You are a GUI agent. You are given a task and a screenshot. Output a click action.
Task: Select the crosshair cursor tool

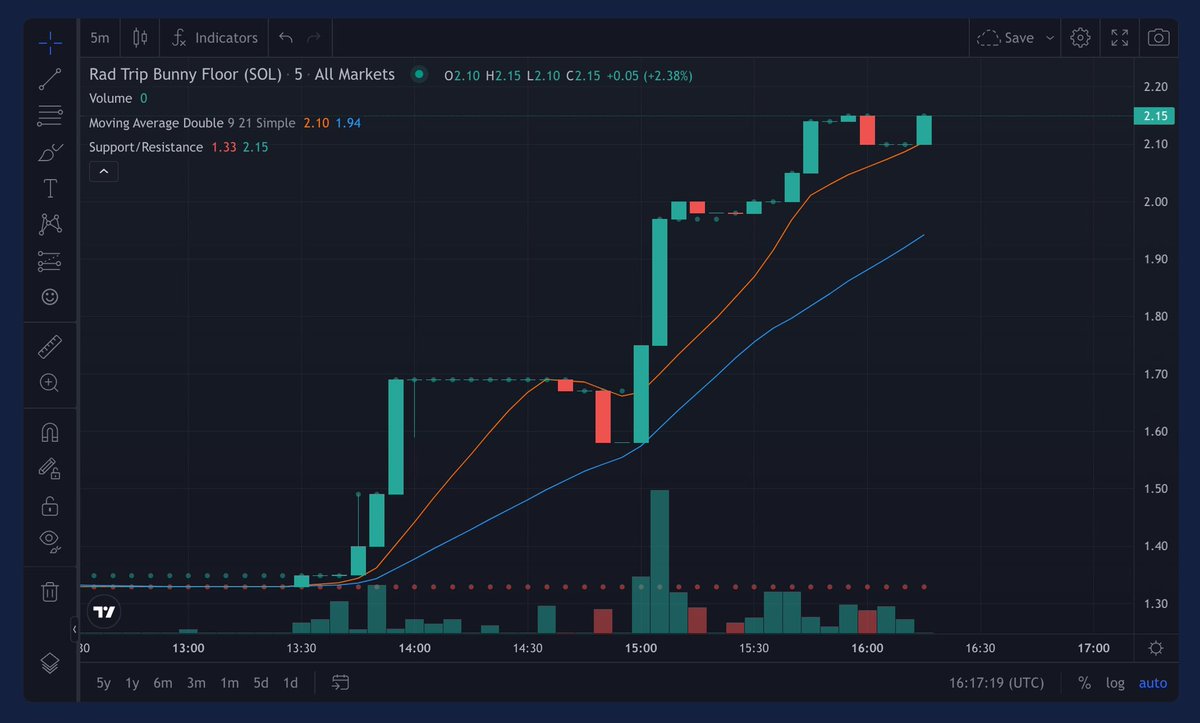(x=50, y=42)
